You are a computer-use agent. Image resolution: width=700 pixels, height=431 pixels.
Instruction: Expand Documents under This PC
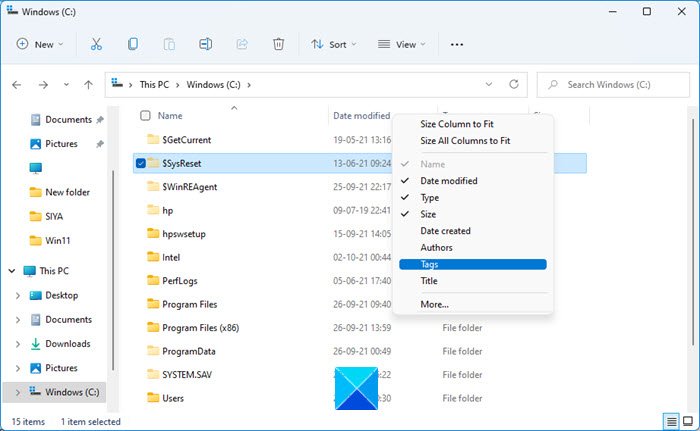[18, 320]
